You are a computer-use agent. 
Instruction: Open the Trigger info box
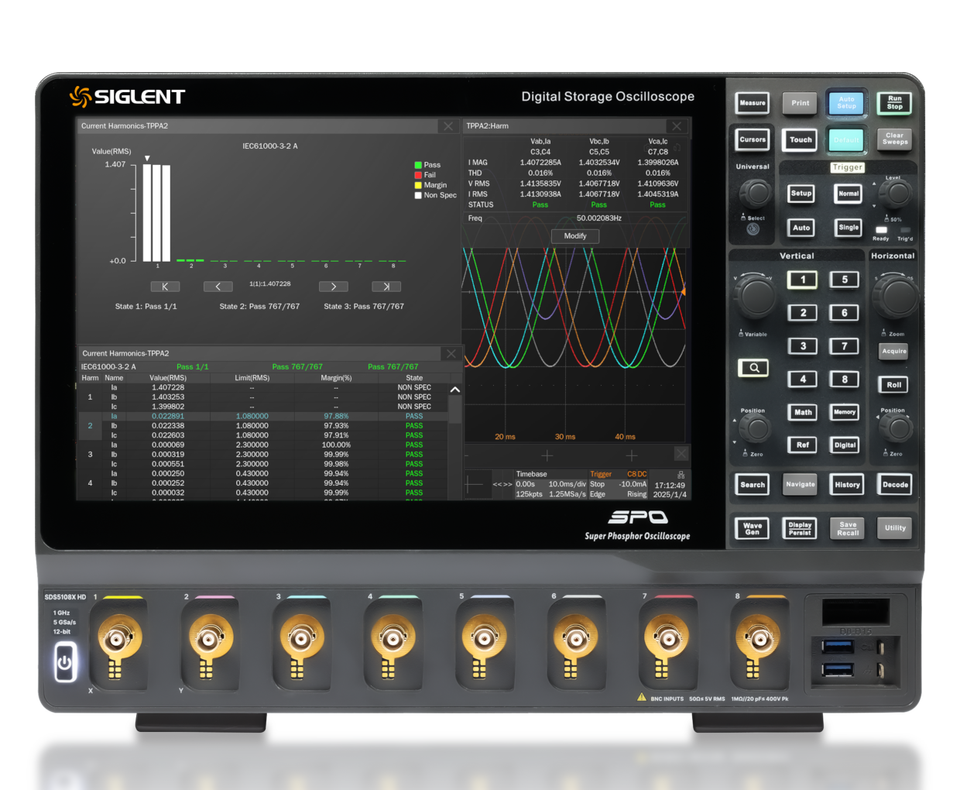click(618, 484)
